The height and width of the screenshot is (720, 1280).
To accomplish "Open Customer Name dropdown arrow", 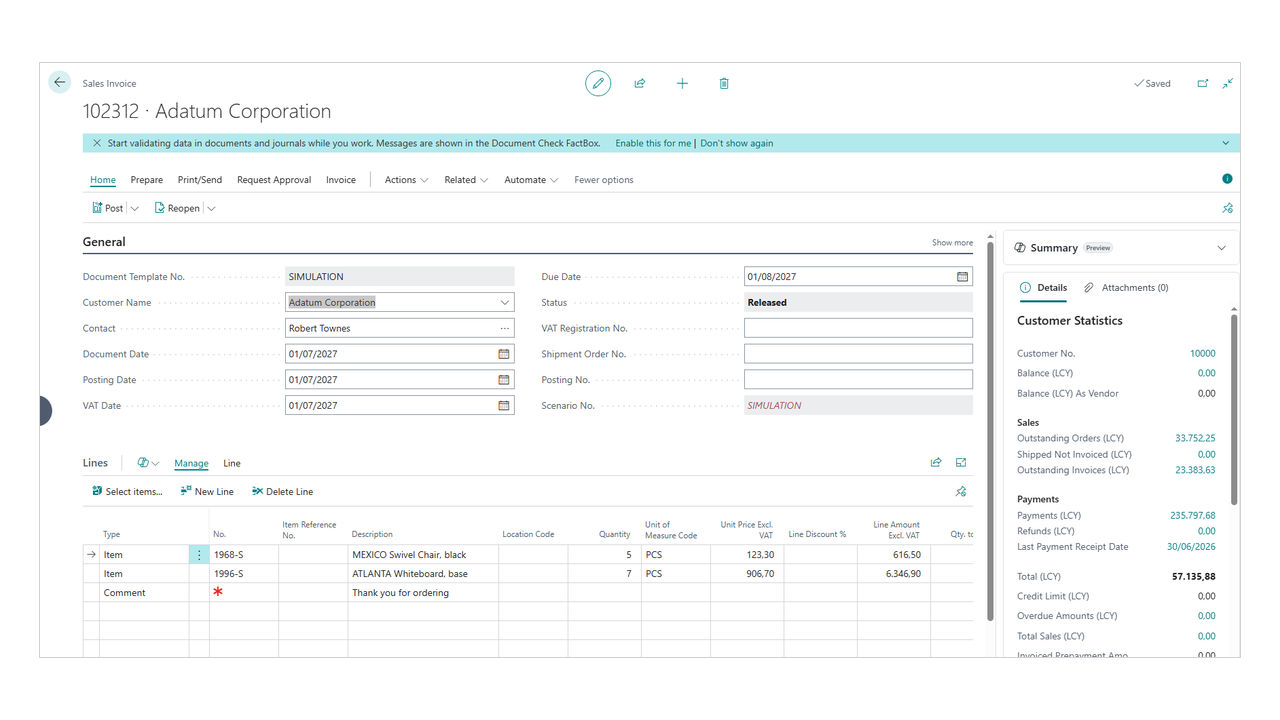I will (504, 303).
